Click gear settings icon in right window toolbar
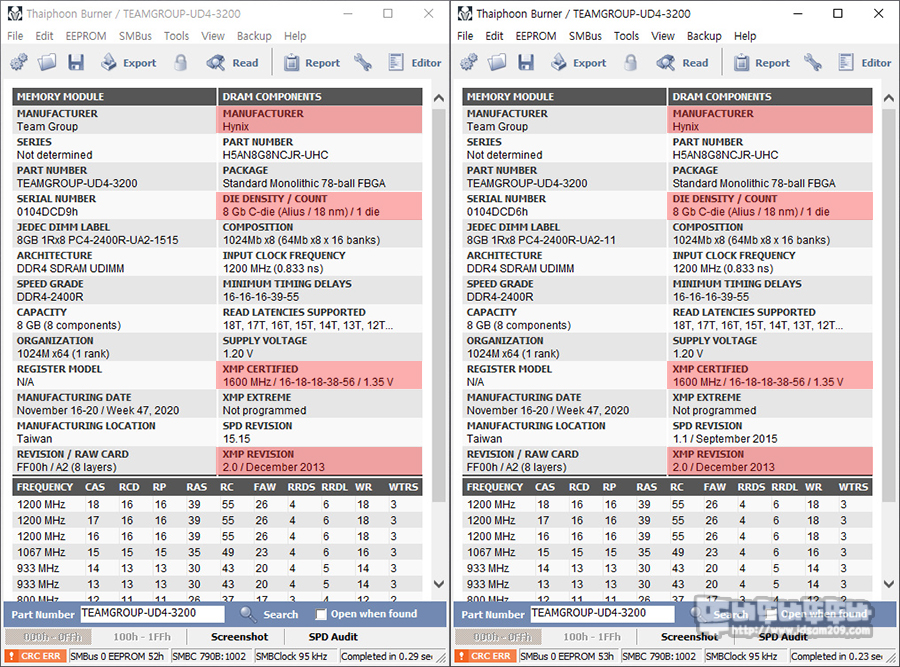This screenshot has width=900, height=667. point(469,62)
